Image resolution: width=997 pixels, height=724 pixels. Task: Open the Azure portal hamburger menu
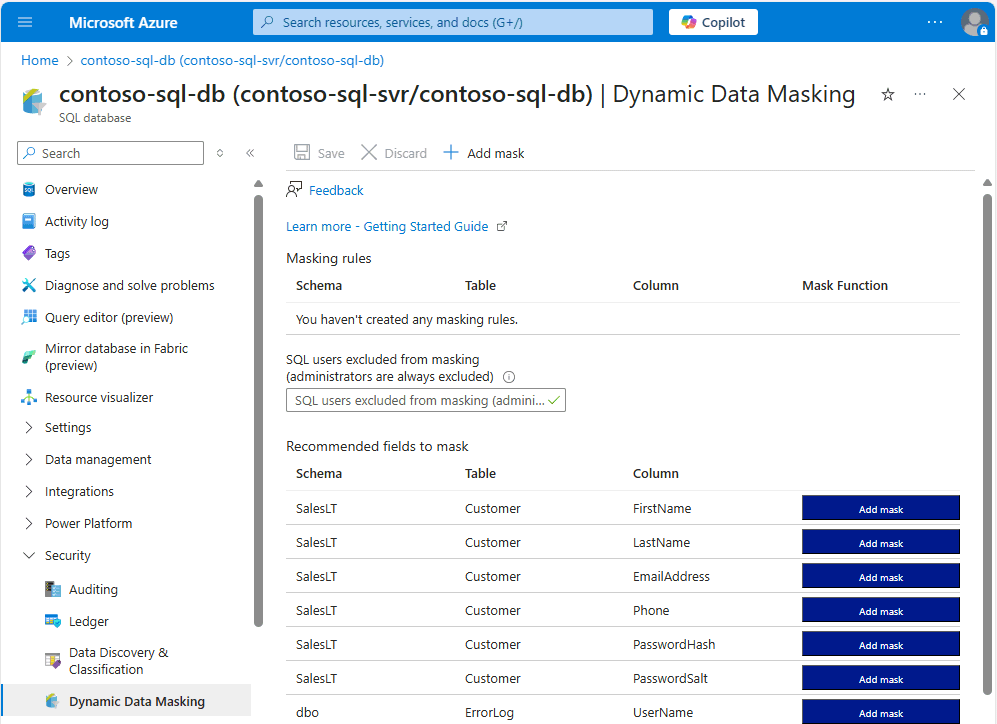click(25, 22)
